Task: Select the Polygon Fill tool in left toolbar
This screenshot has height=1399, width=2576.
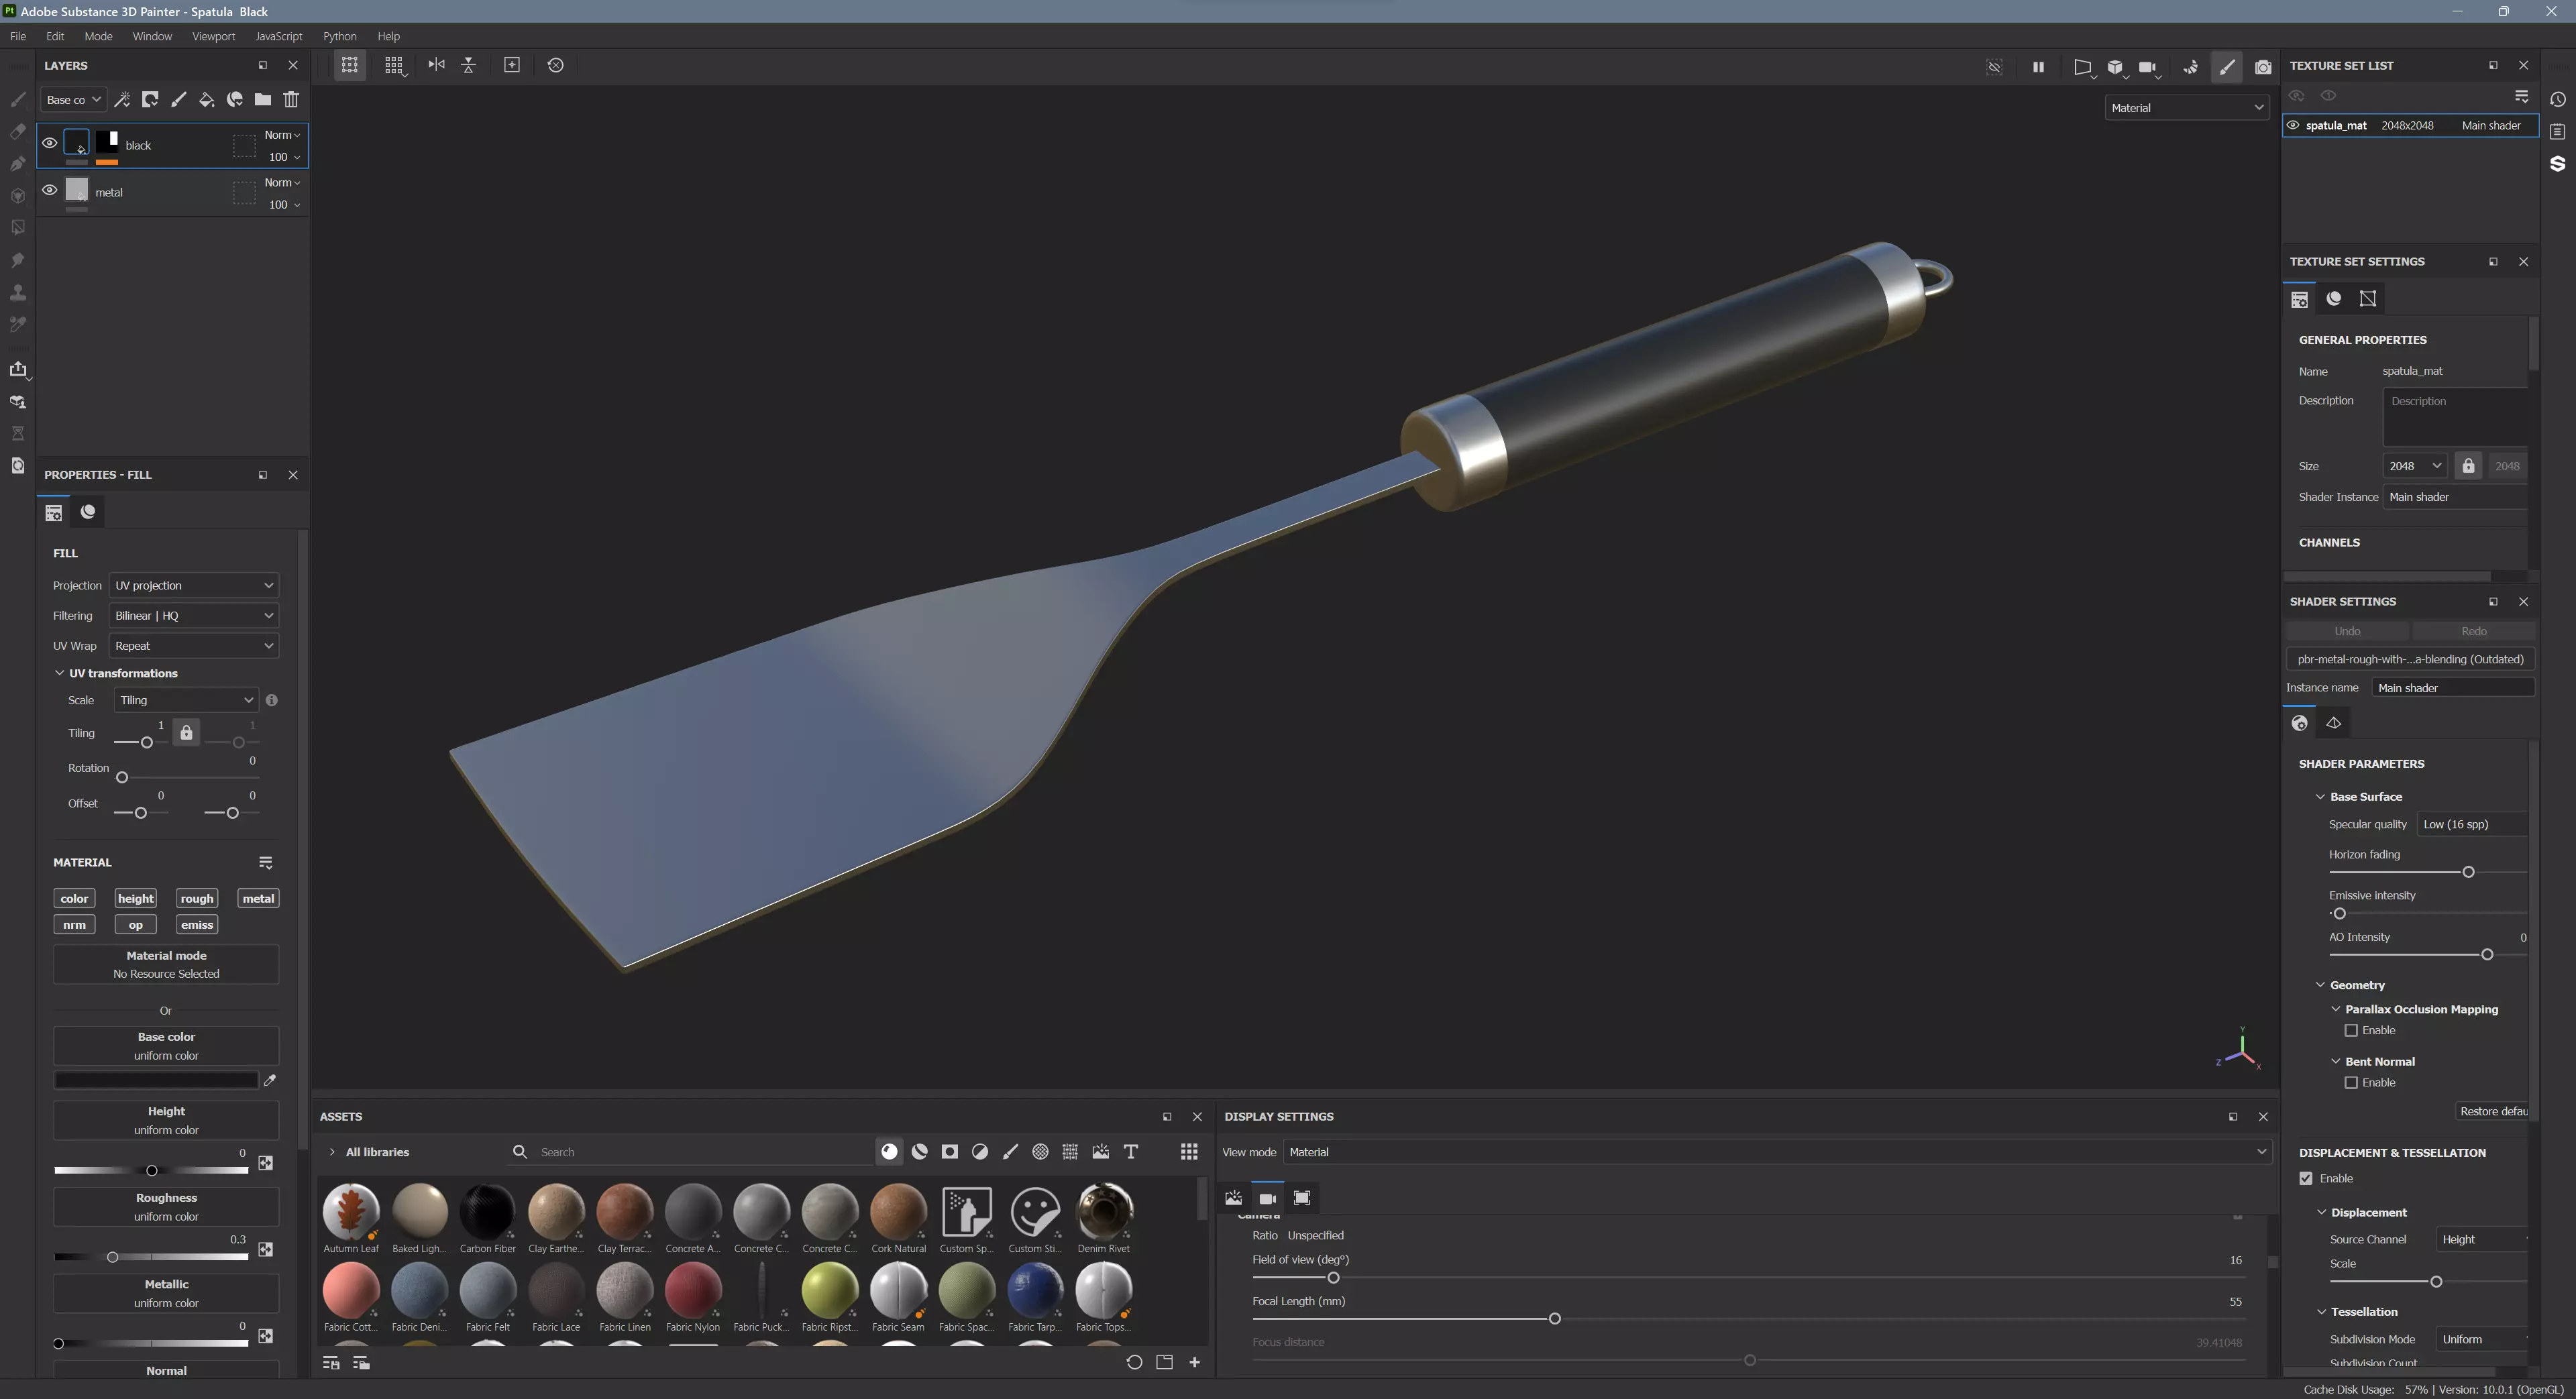Action: (x=17, y=228)
